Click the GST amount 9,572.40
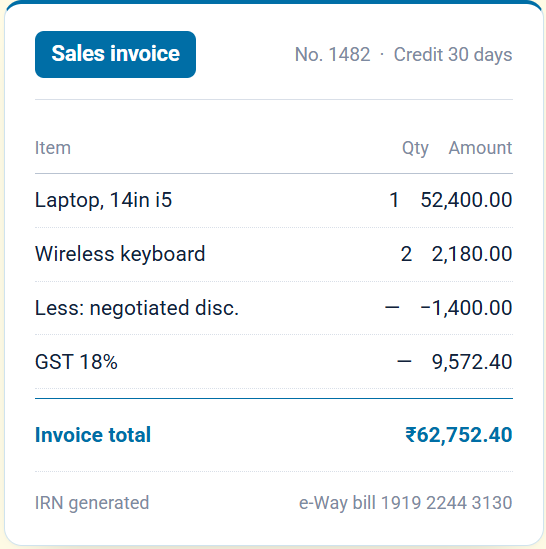This screenshot has height=549, width=546. [x=472, y=362]
